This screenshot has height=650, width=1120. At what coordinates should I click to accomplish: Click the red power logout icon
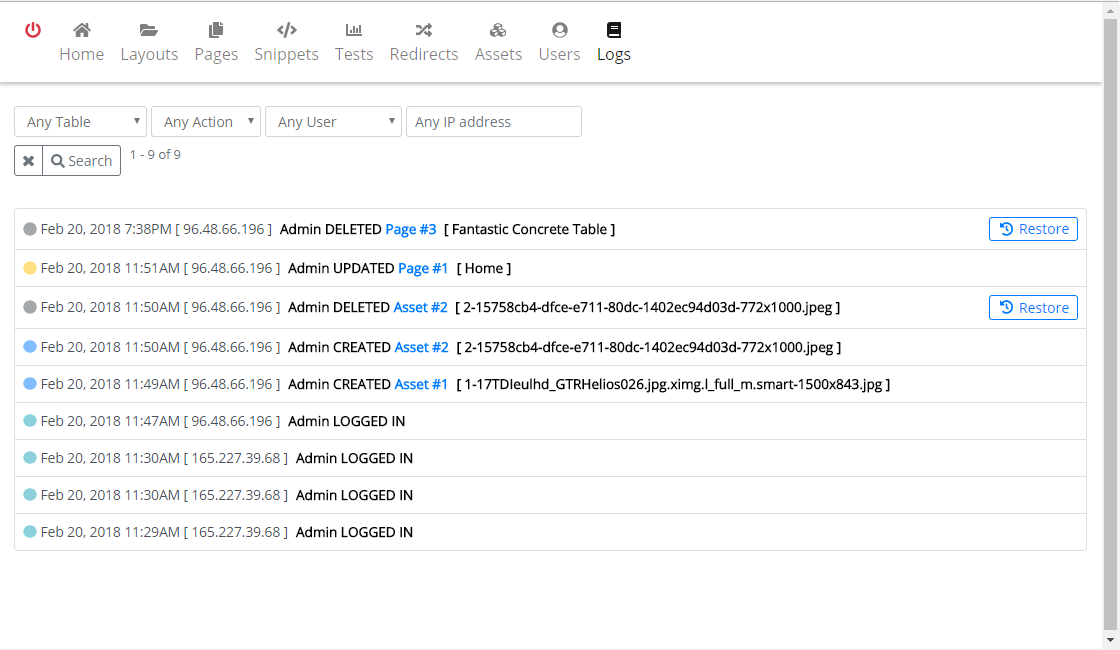33,30
